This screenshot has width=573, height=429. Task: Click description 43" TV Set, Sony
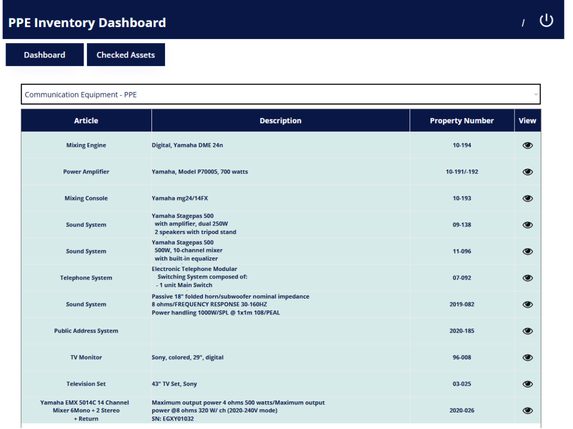pyautogui.click(x=174, y=384)
